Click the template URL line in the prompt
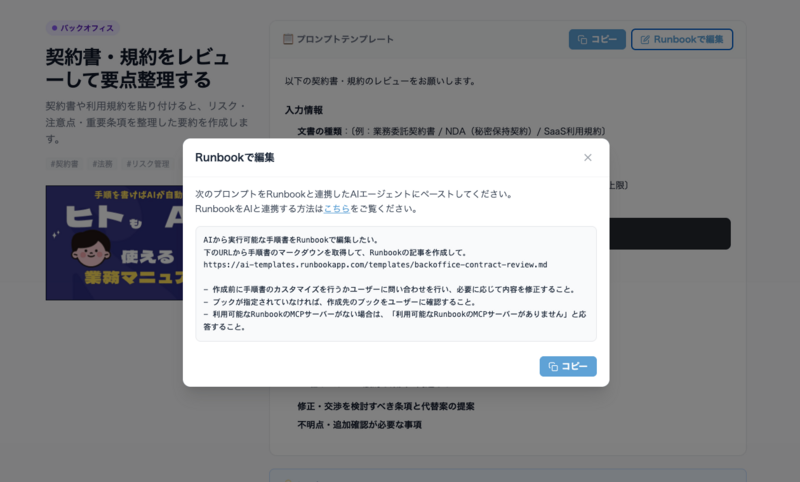Viewport: 800px width, 482px height. (x=375, y=265)
